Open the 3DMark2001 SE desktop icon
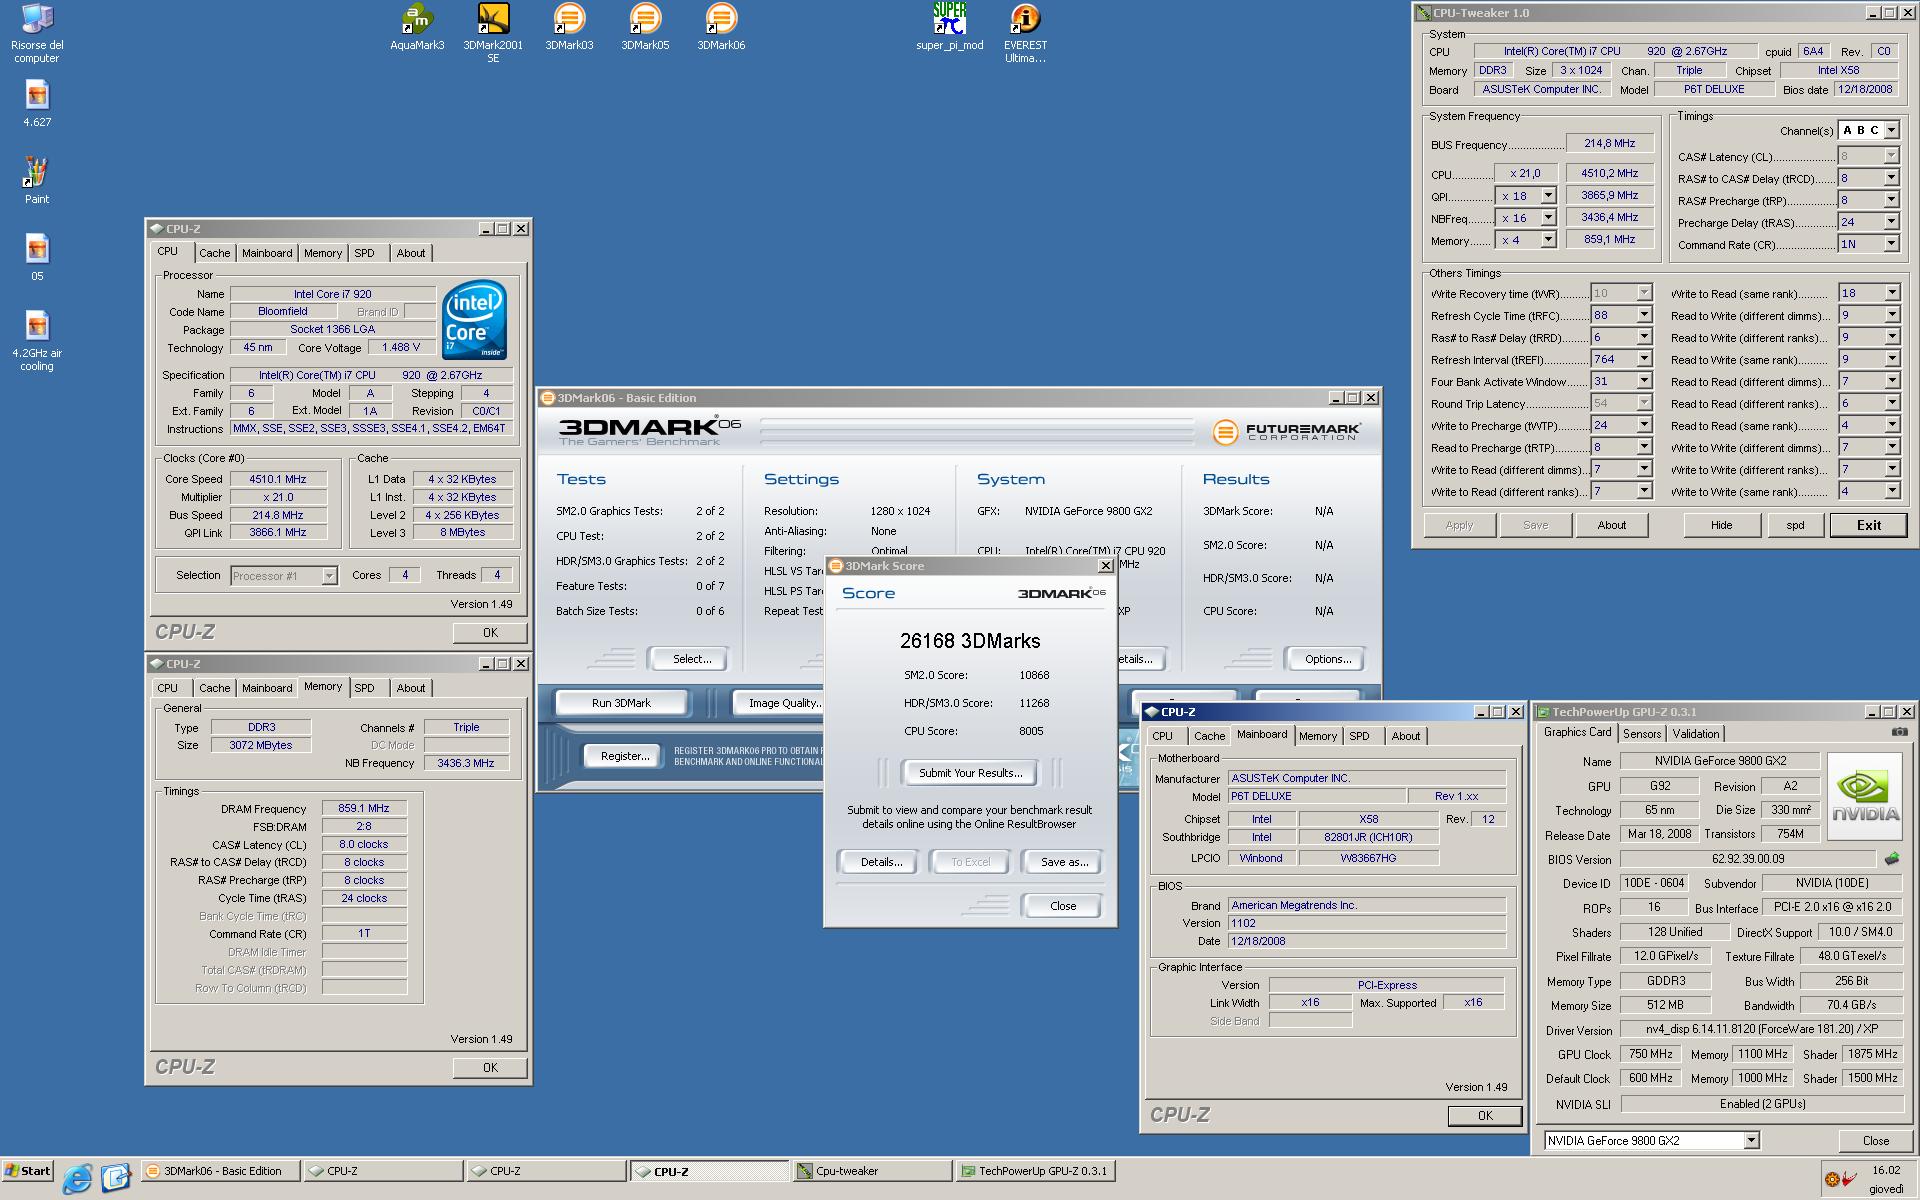The image size is (1920, 1200). [x=493, y=33]
